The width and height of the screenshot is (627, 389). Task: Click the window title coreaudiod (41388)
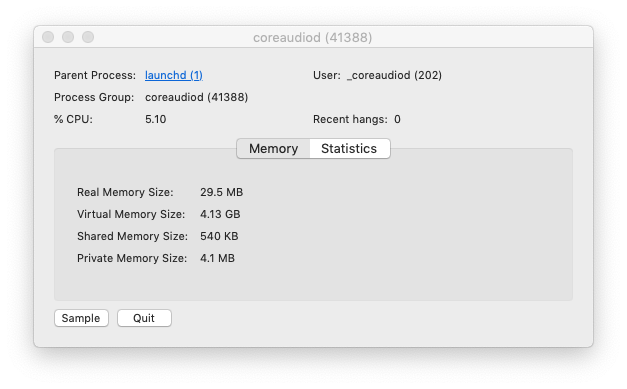click(312, 38)
